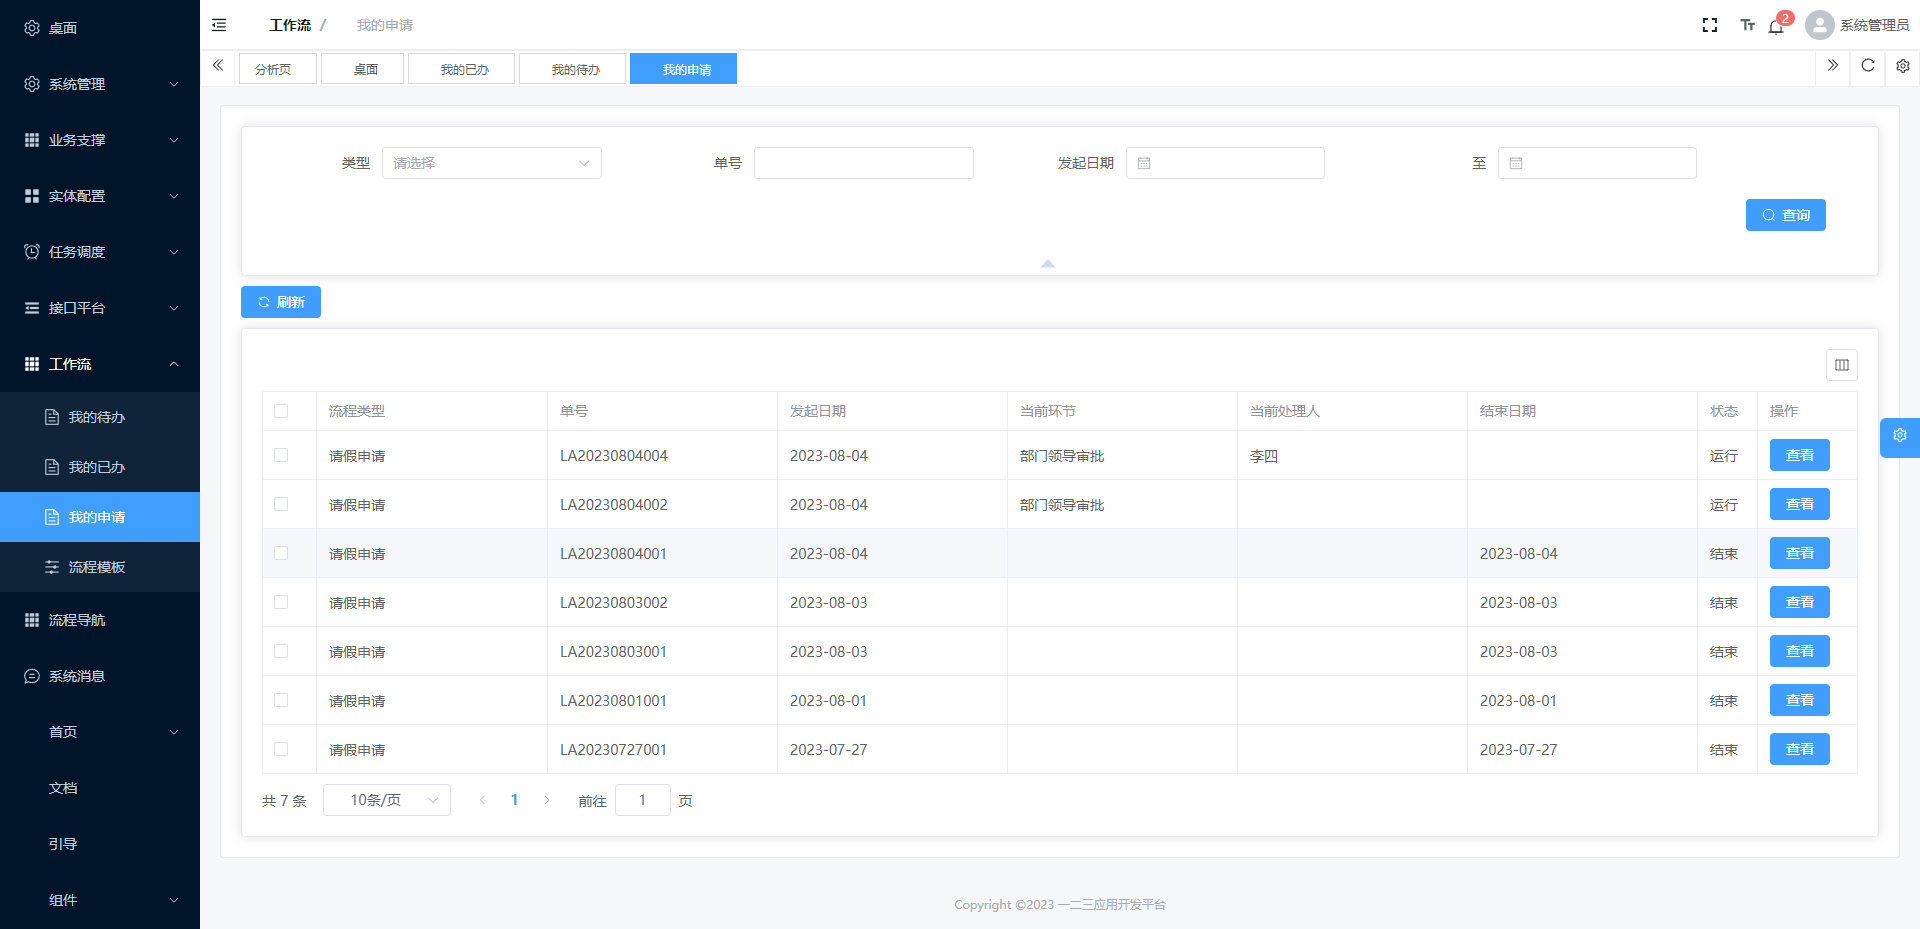
Task: Click 发起日期 start date calendar field
Action: tap(1225, 163)
